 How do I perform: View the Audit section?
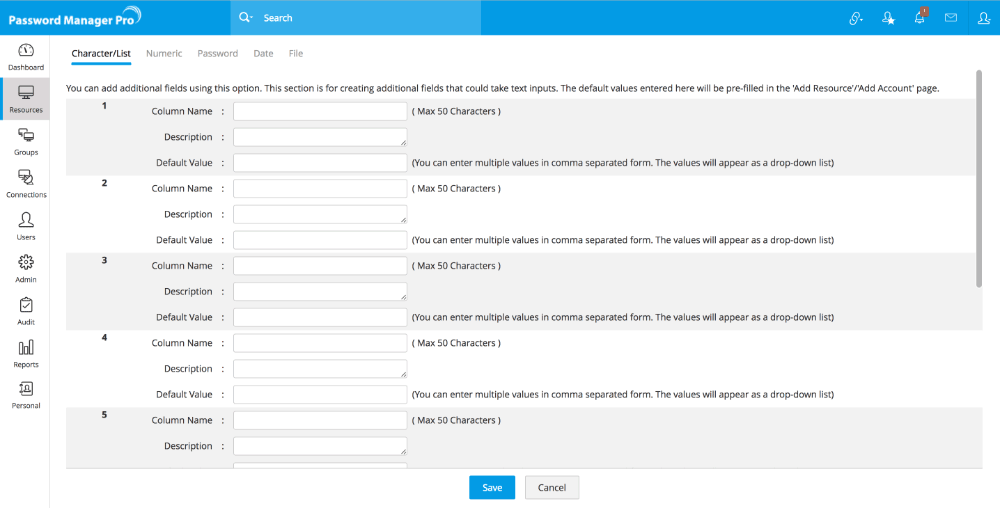point(26,310)
